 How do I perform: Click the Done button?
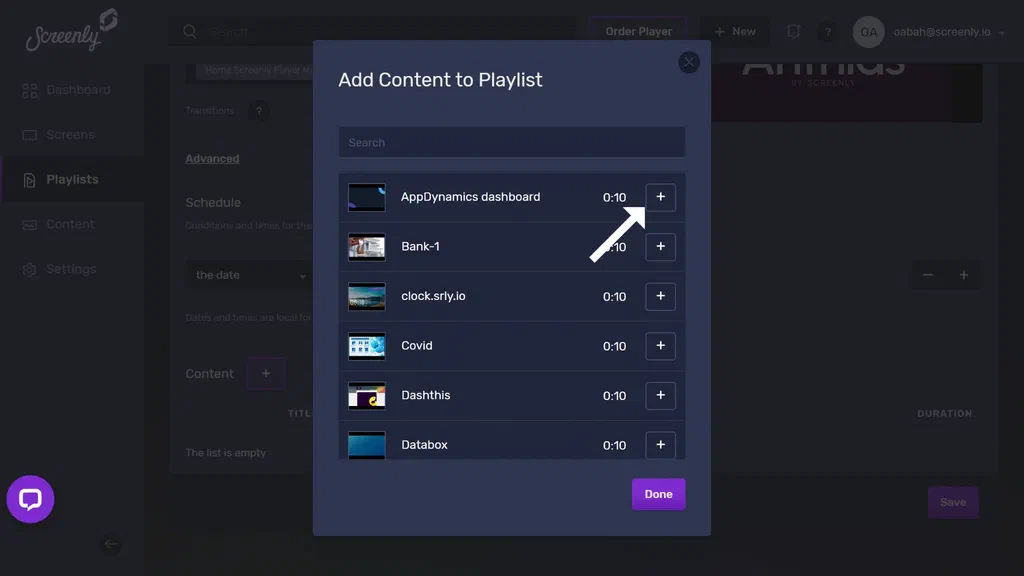click(658, 494)
